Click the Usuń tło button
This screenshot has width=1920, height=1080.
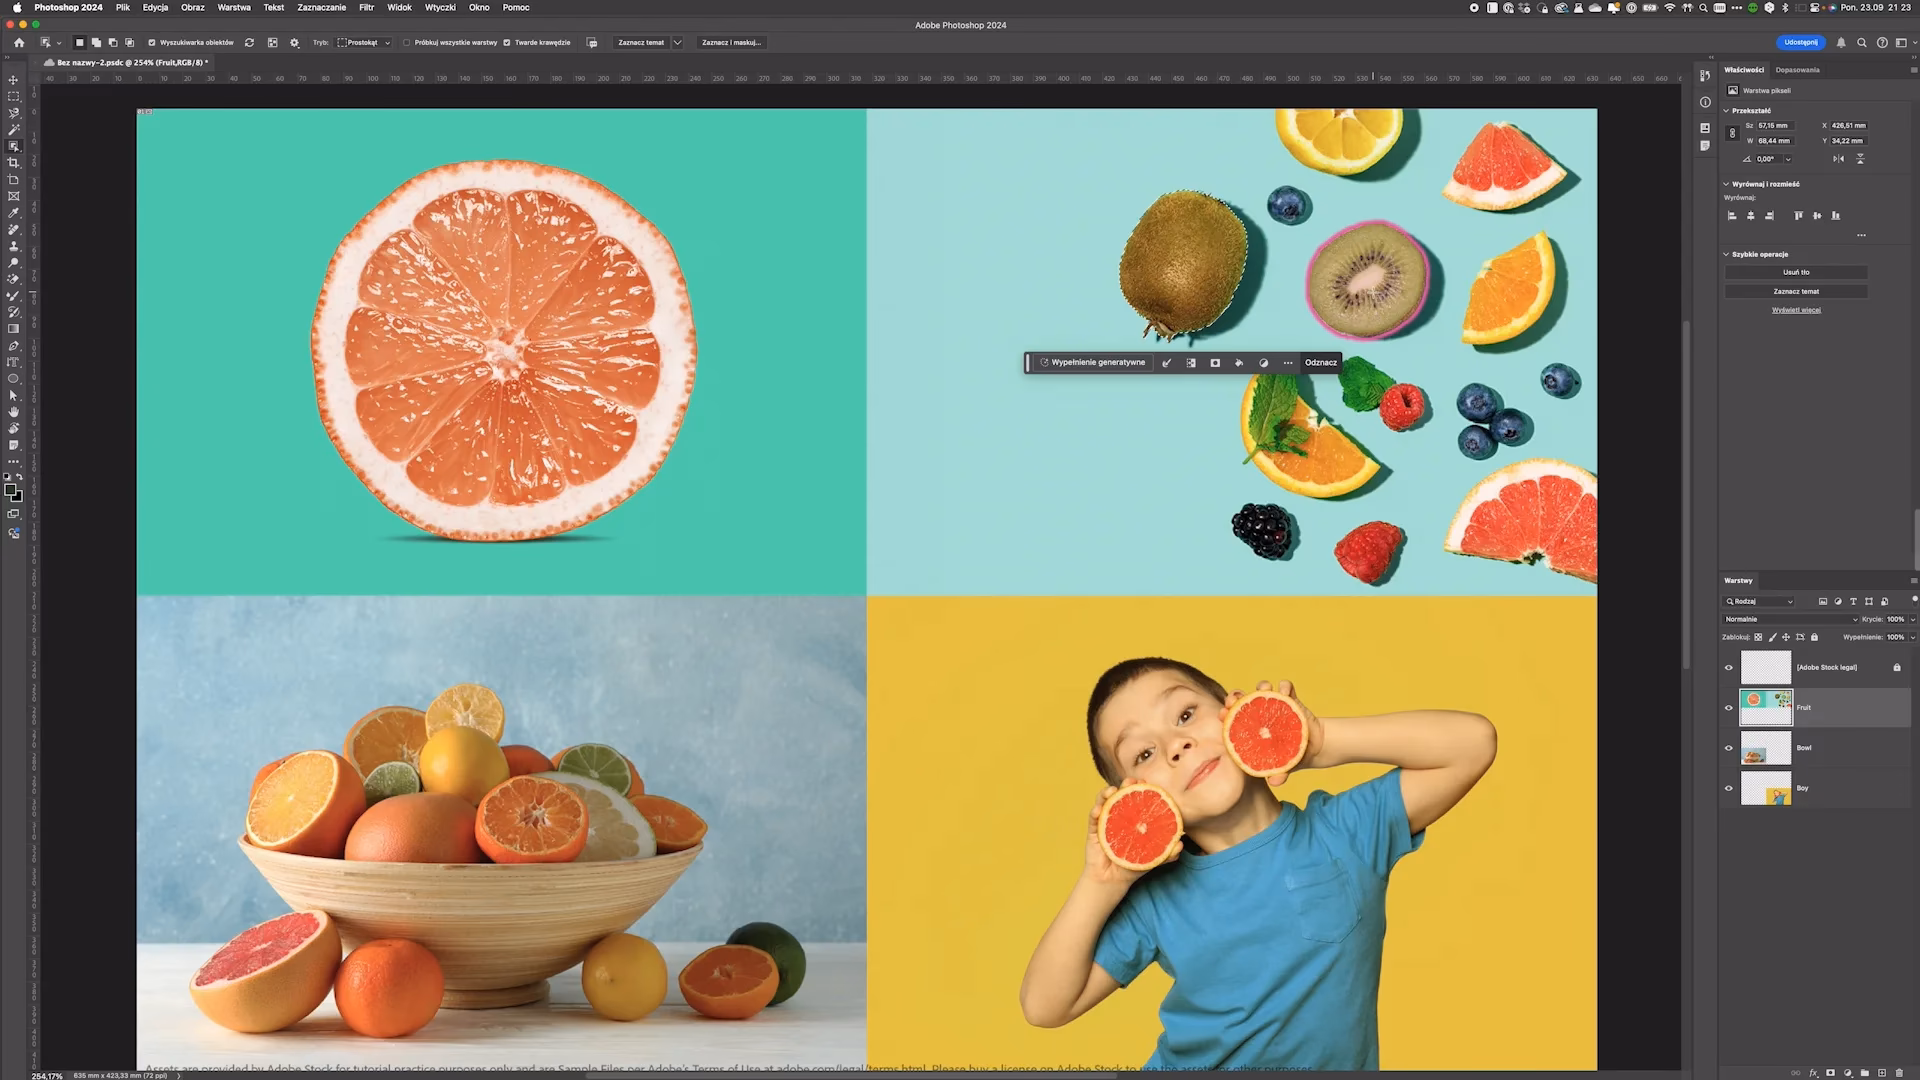1795,272
